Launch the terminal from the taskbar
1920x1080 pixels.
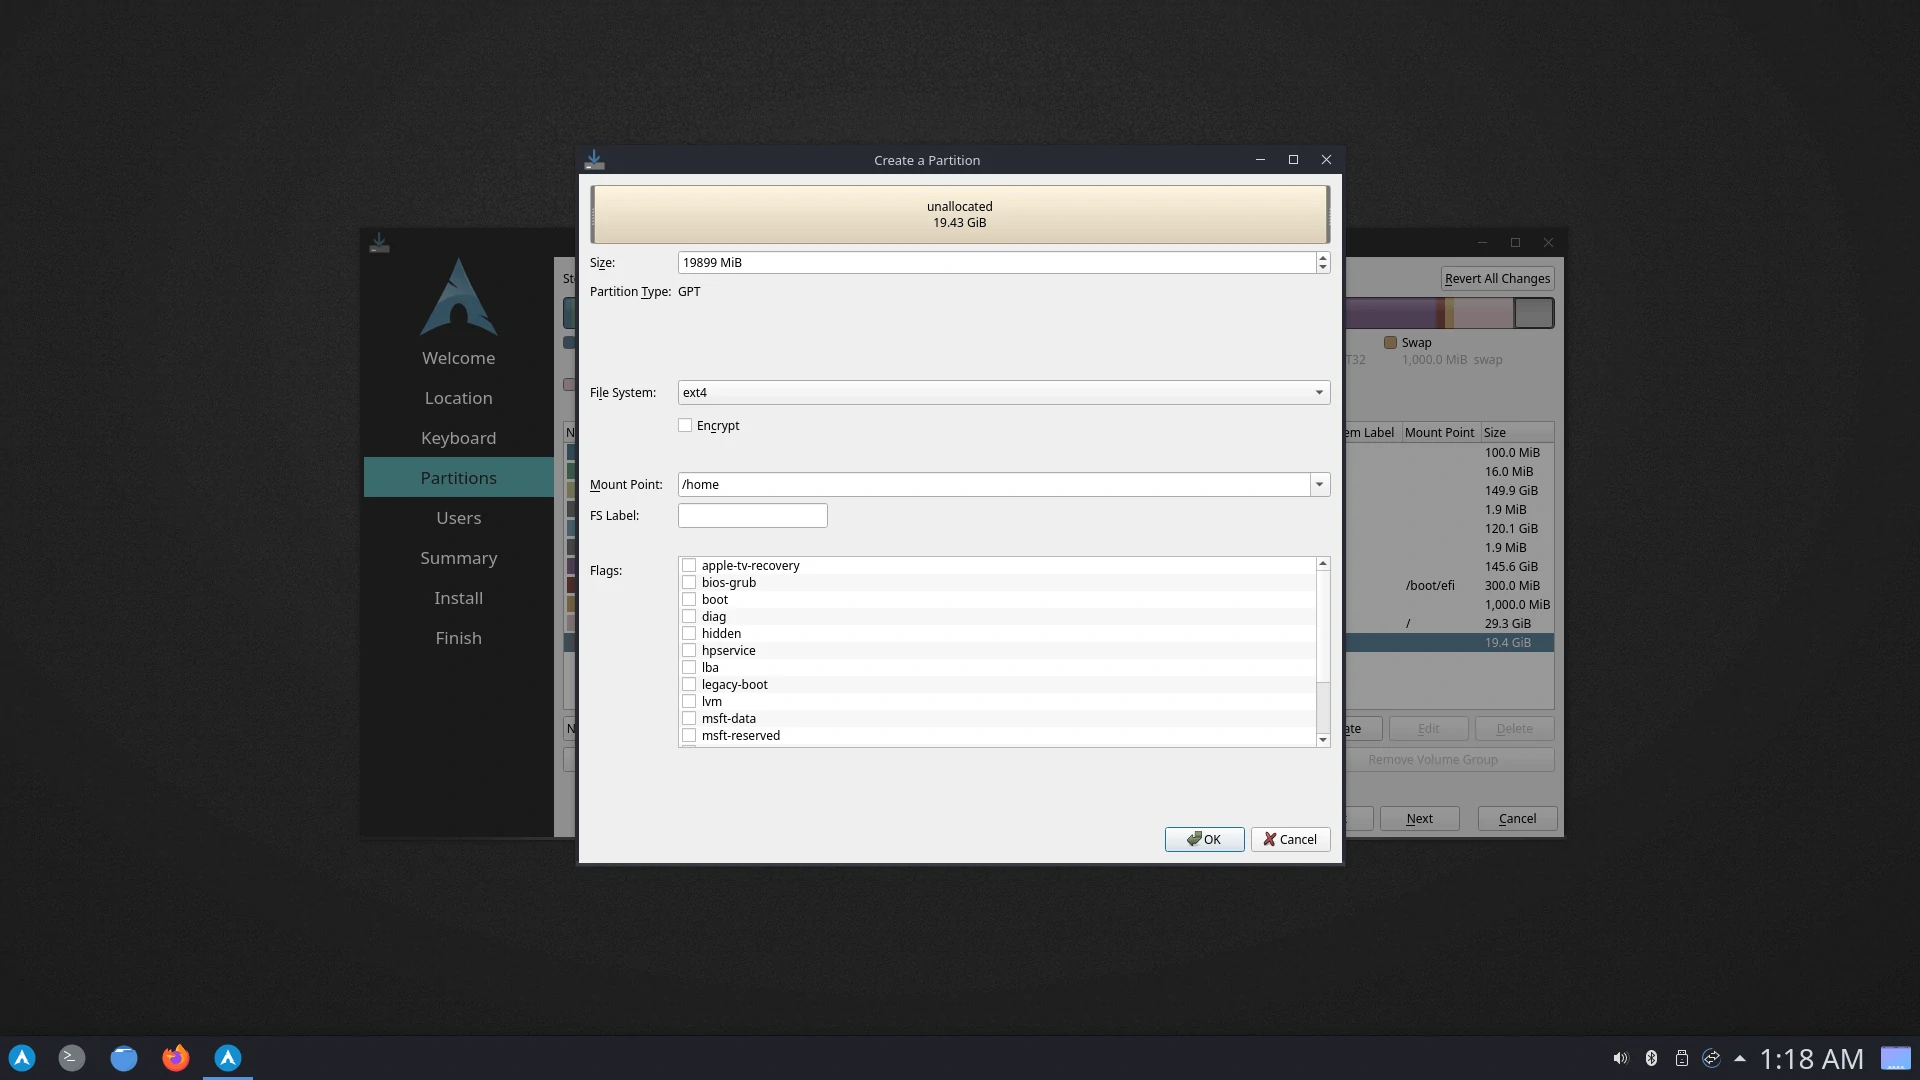click(x=72, y=1058)
